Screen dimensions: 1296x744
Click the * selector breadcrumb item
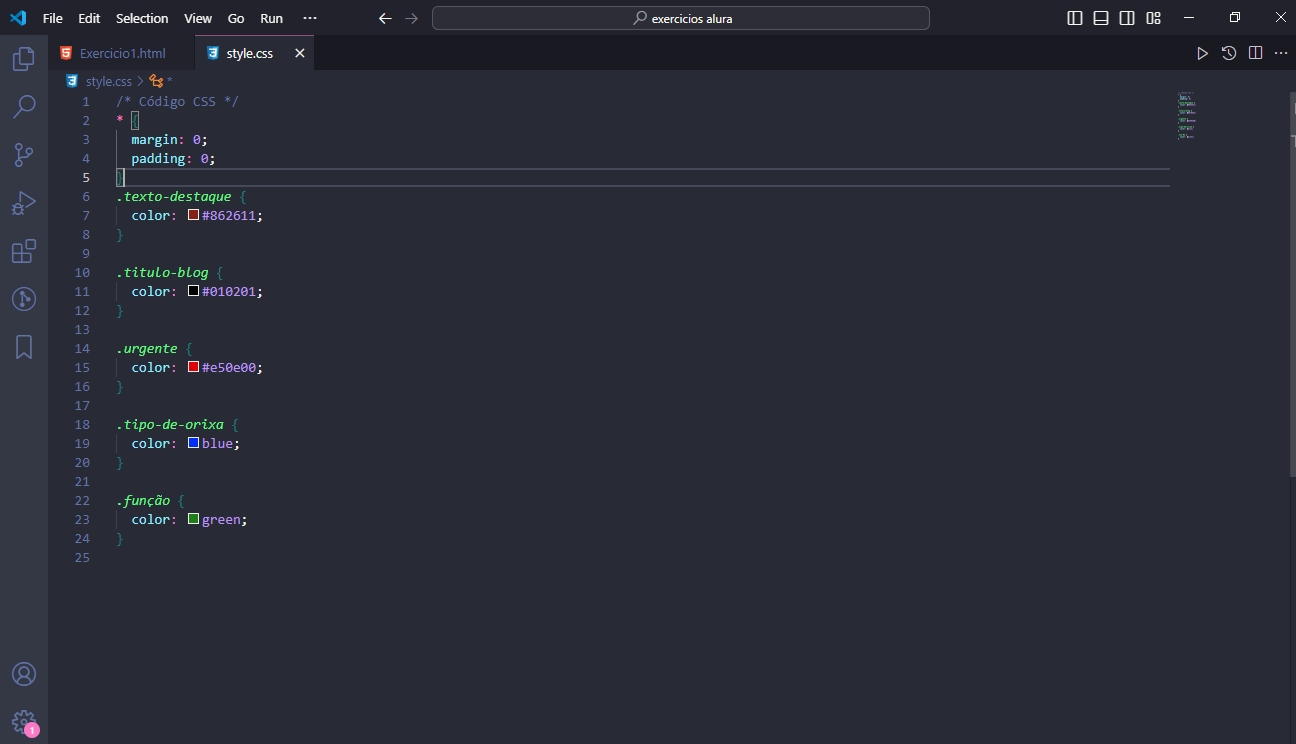coord(161,81)
